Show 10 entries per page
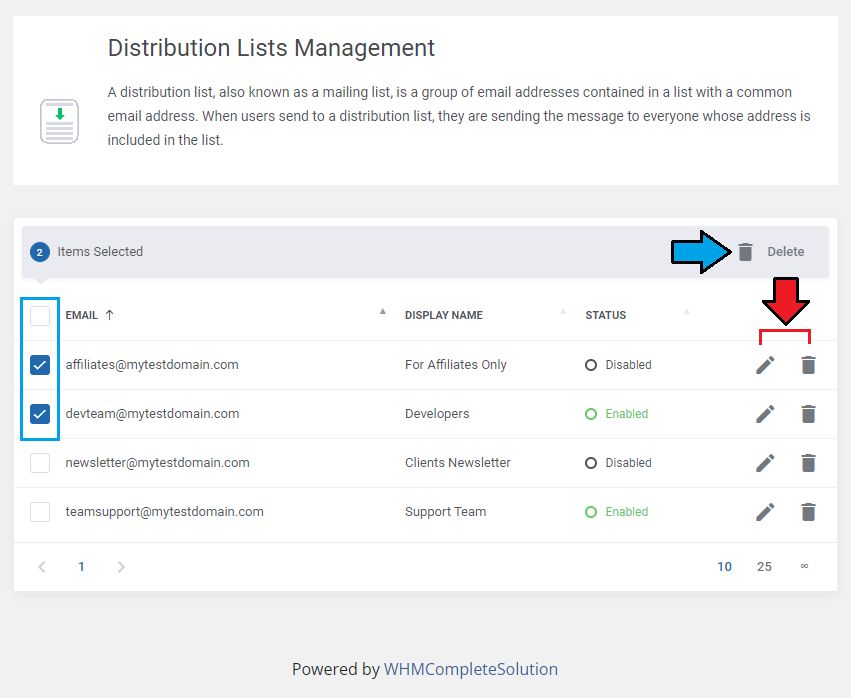851x698 pixels. click(725, 567)
